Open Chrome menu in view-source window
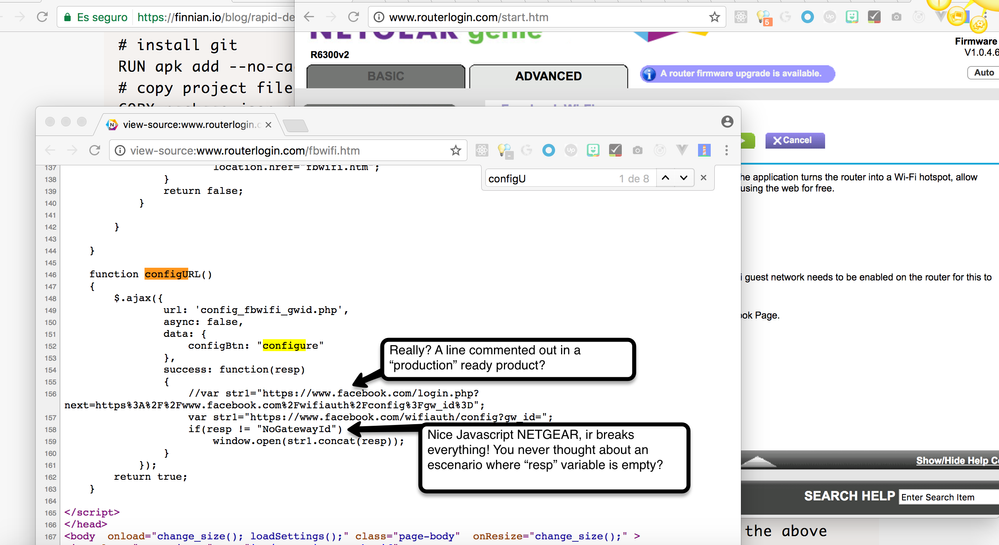 pyautogui.click(x=727, y=150)
